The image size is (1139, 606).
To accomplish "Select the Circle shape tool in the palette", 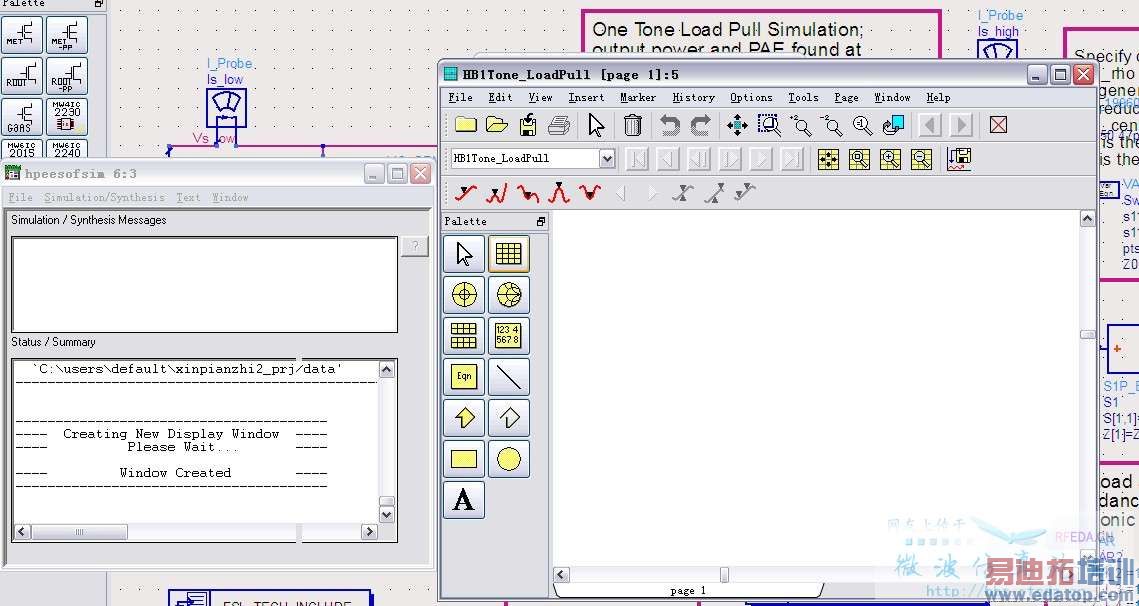I will pyautogui.click(x=508, y=458).
